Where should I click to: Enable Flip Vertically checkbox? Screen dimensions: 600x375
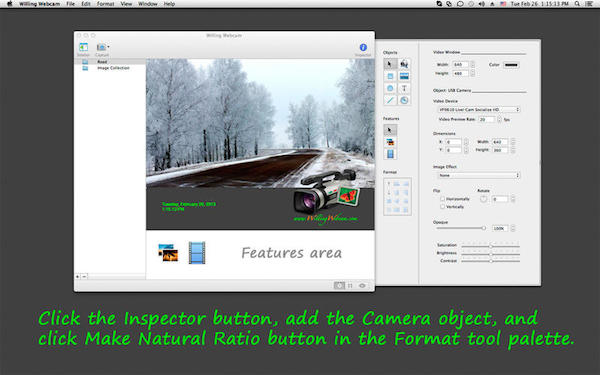pos(442,207)
